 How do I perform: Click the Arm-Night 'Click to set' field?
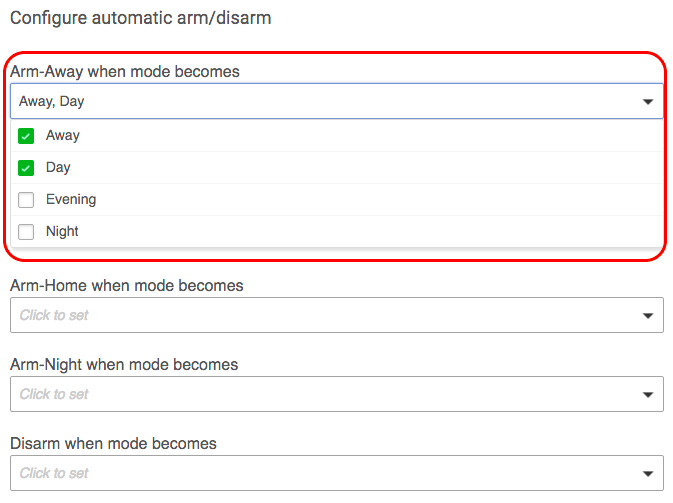coord(337,394)
